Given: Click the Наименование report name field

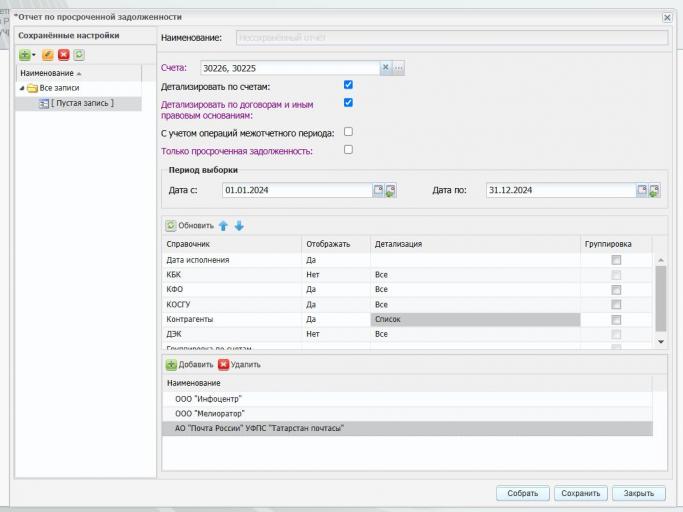Looking at the screenshot, I should [452, 38].
